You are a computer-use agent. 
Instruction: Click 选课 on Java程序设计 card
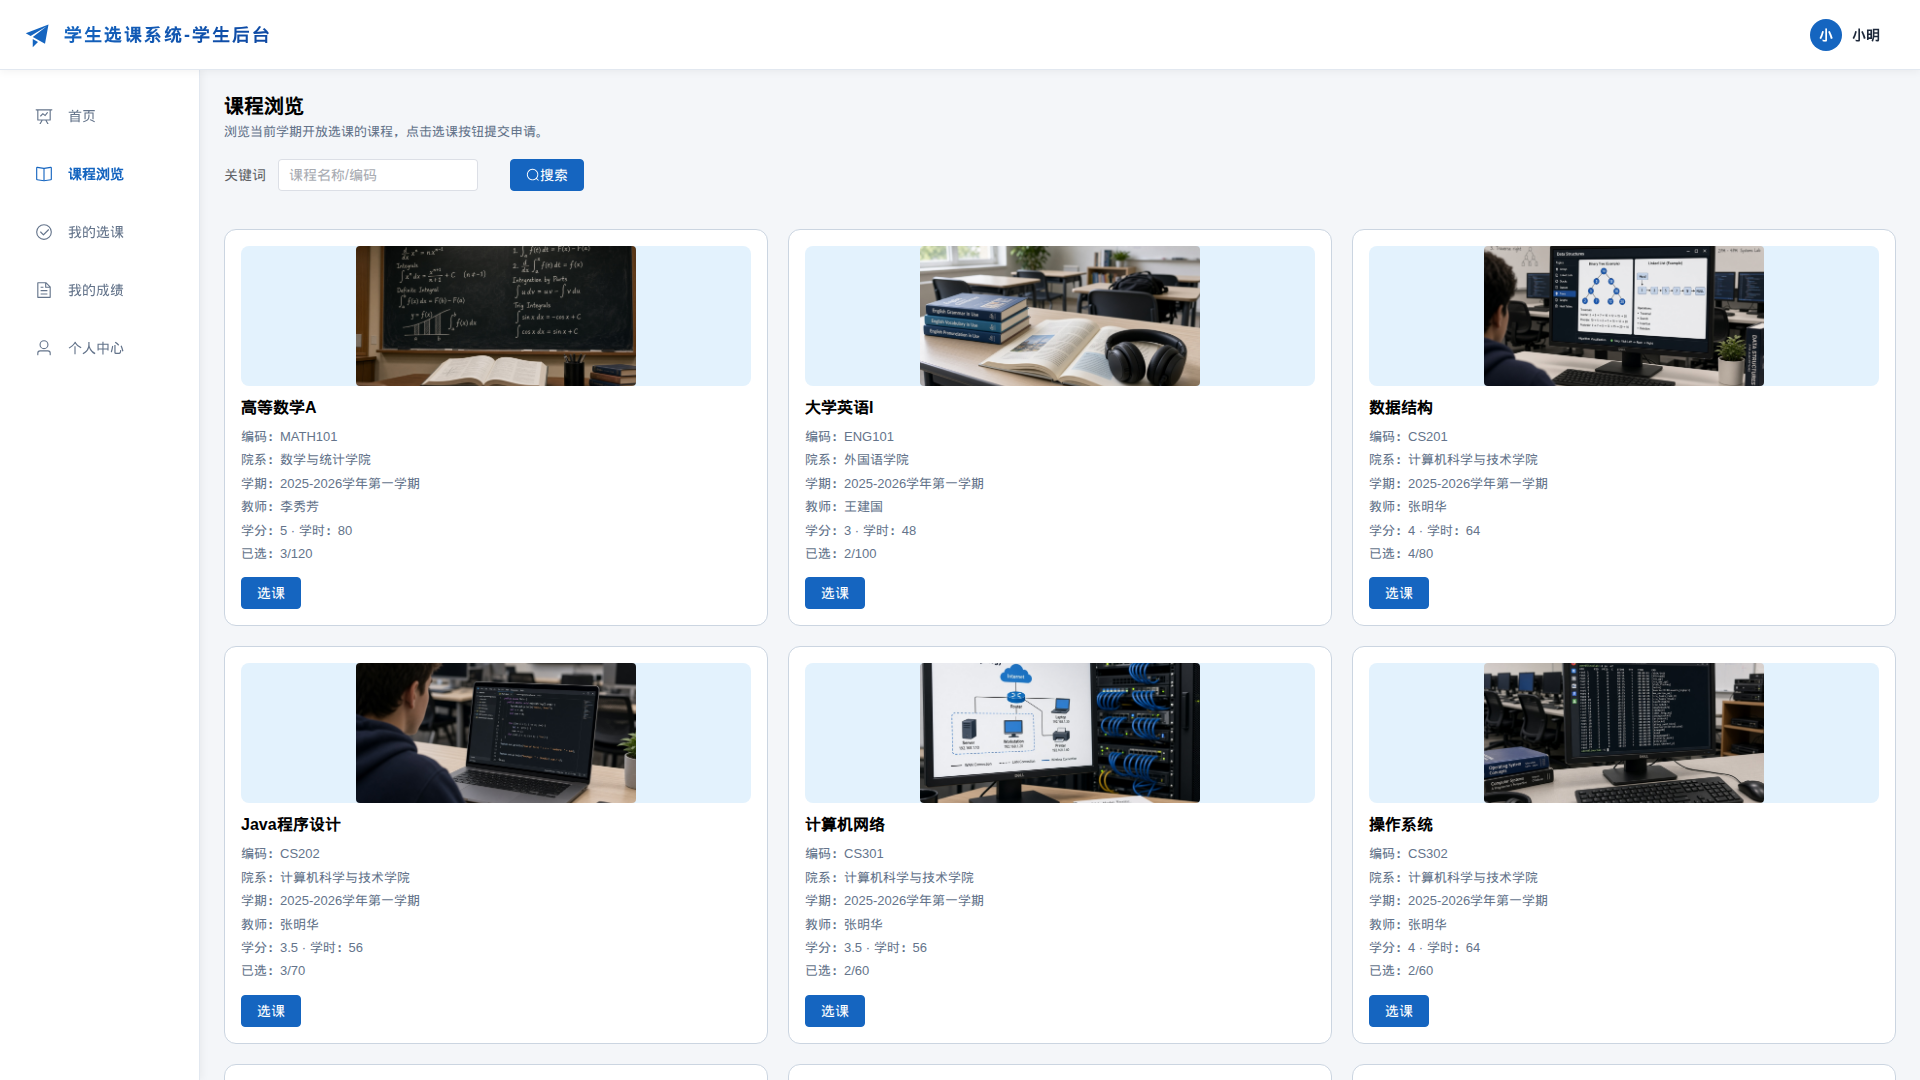point(271,1011)
